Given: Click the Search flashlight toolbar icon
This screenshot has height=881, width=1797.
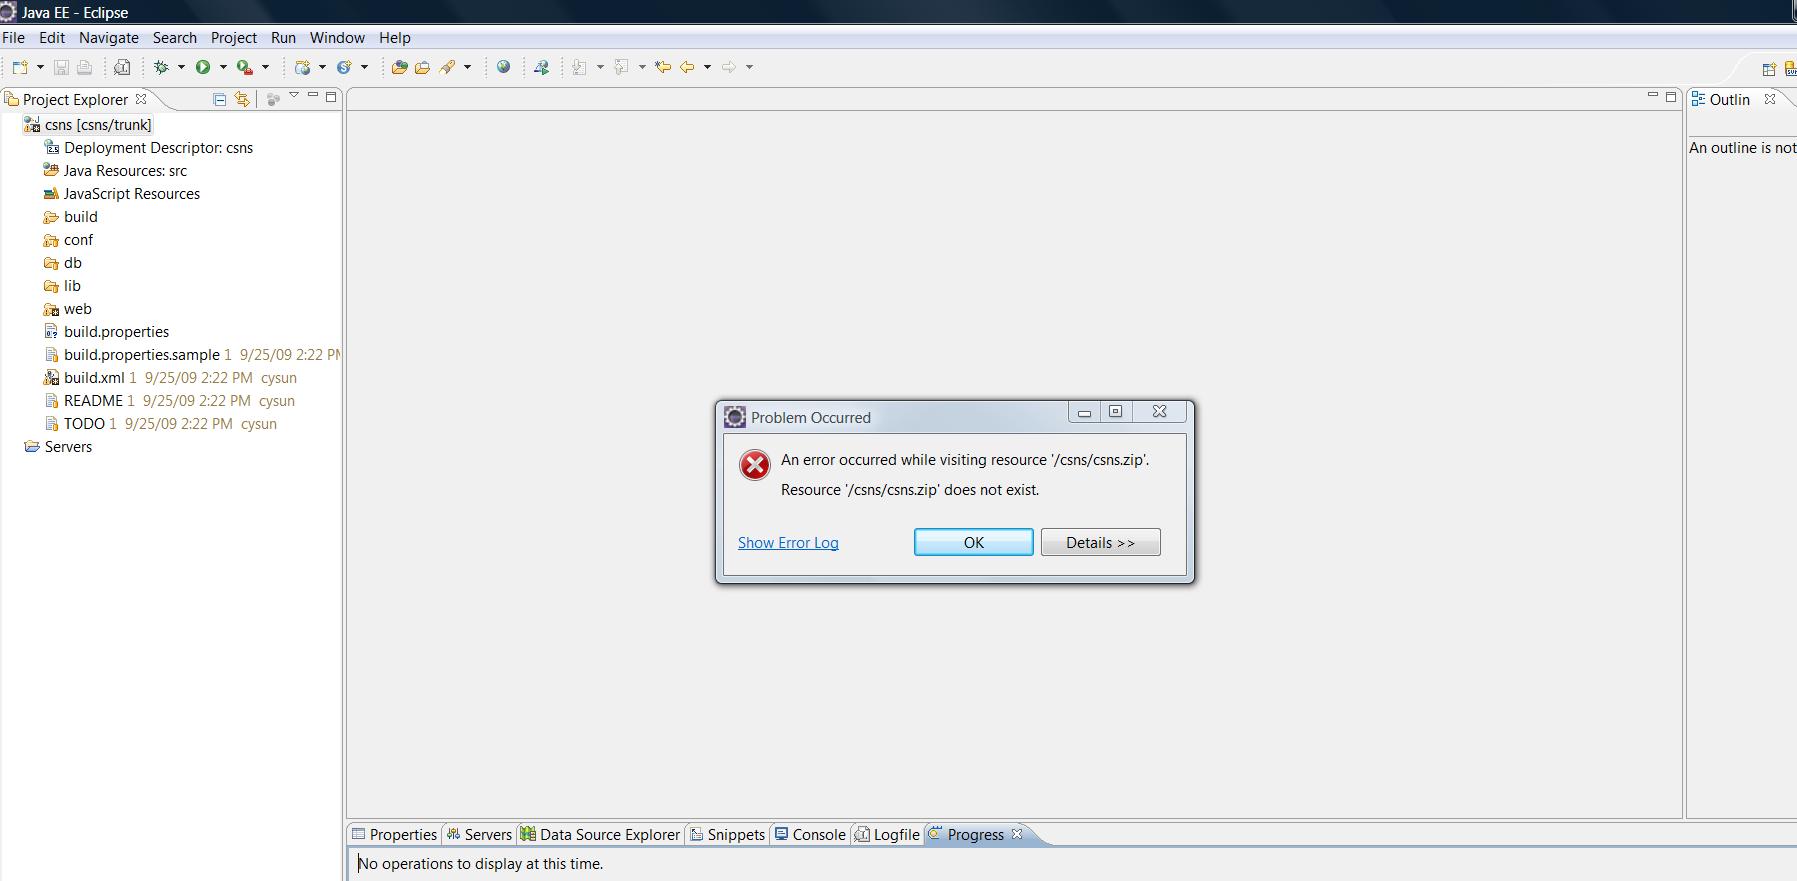Looking at the screenshot, I should [447, 67].
